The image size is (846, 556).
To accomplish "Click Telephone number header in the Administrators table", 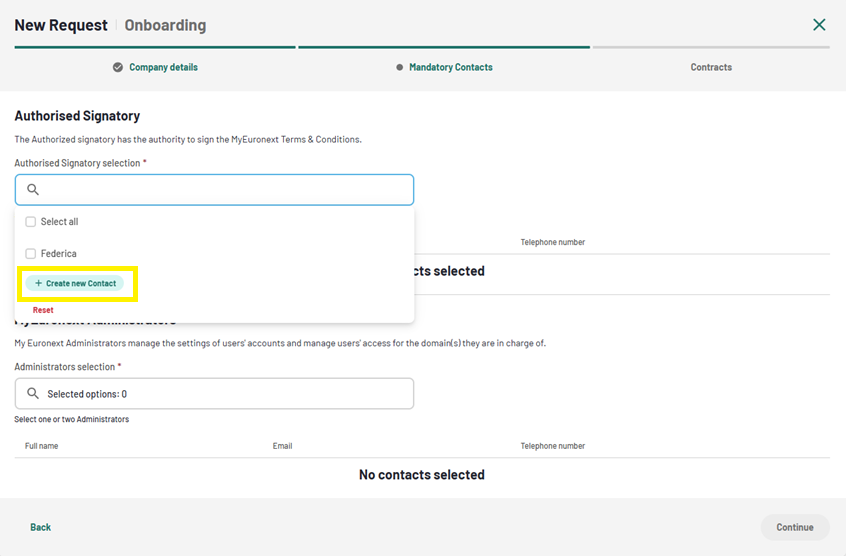I will 553,446.
